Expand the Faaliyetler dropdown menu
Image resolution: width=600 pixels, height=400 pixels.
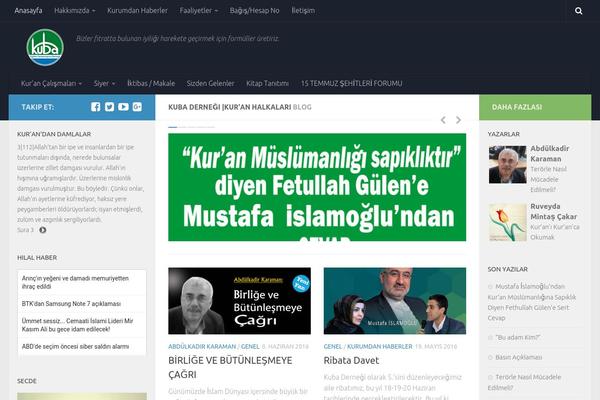click(199, 11)
